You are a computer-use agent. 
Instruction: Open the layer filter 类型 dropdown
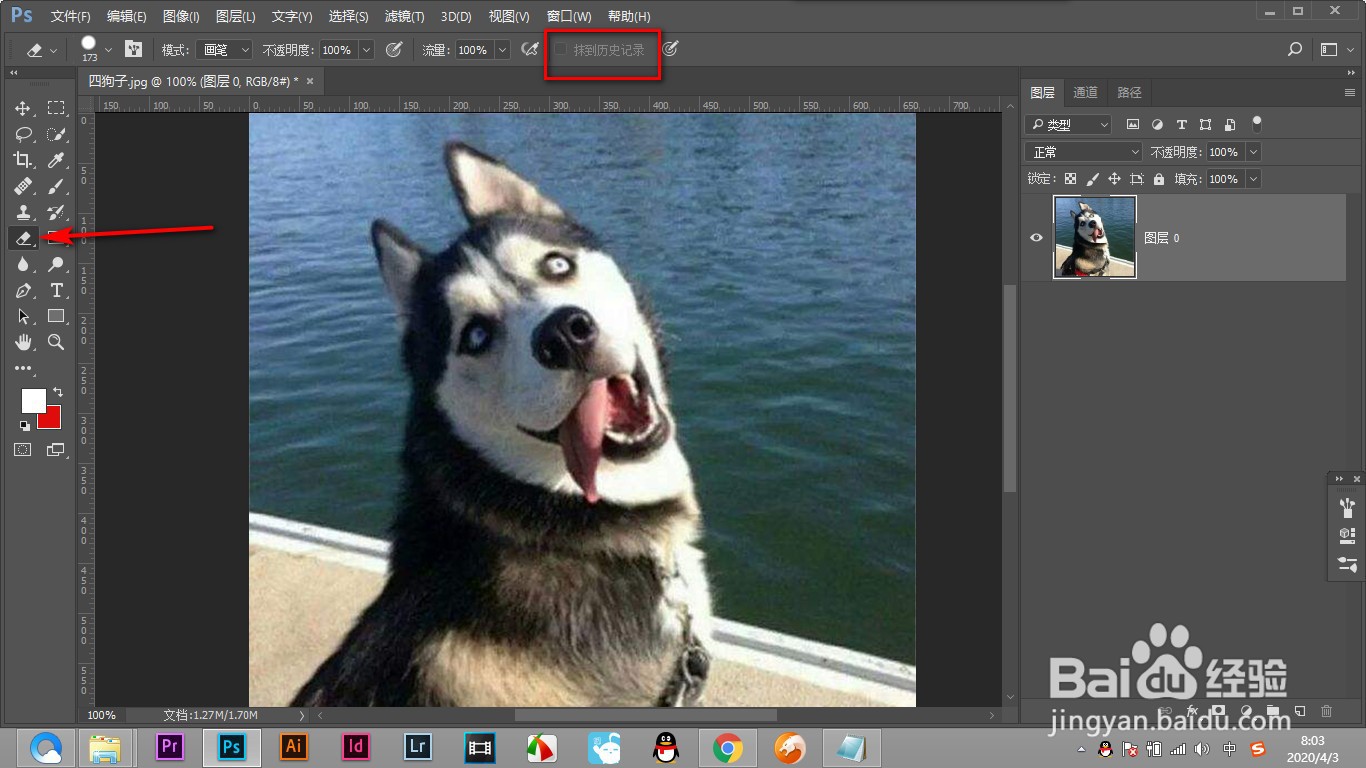[1068, 125]
